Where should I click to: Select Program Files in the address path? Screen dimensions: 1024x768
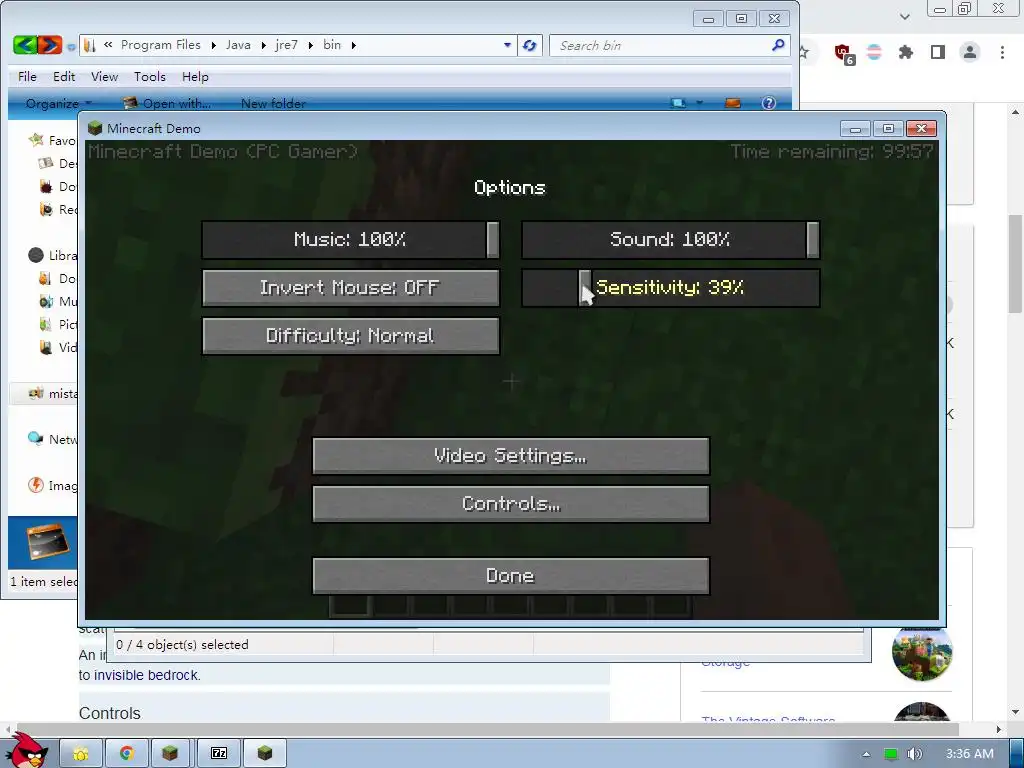161,45
